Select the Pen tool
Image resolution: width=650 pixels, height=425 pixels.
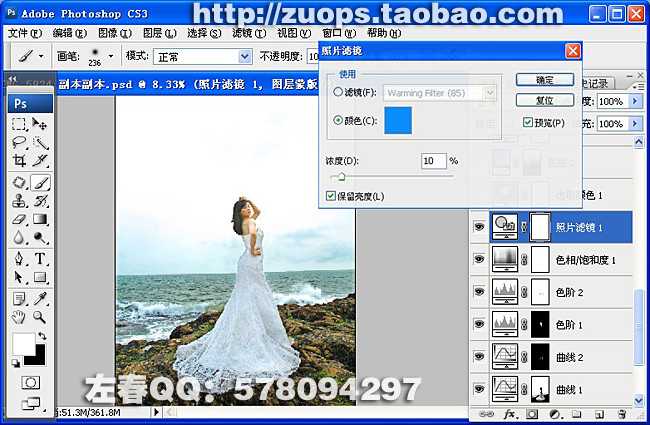coord(19,259)
